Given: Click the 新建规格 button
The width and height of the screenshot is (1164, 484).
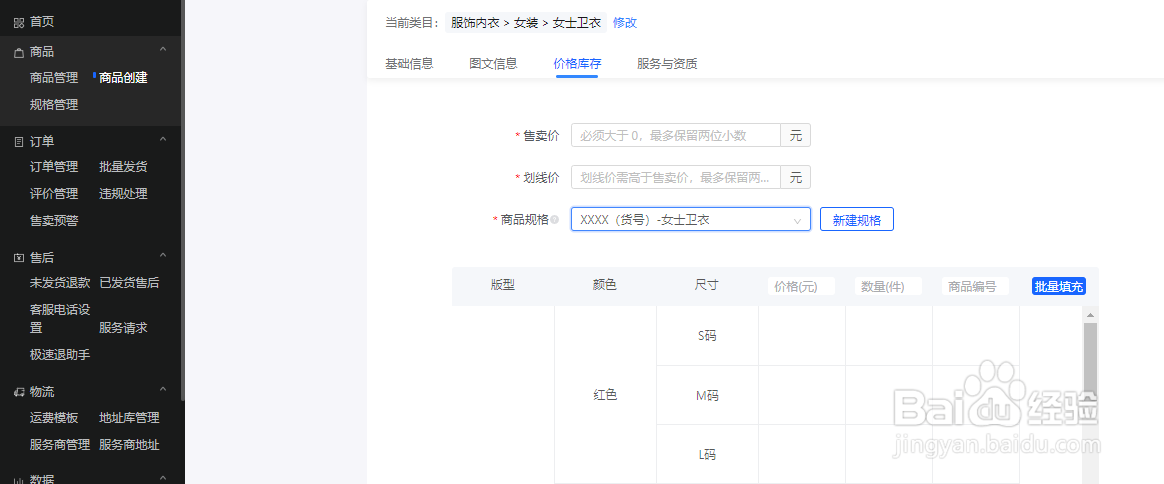Looking at the screenshot, I should point(857,220).
